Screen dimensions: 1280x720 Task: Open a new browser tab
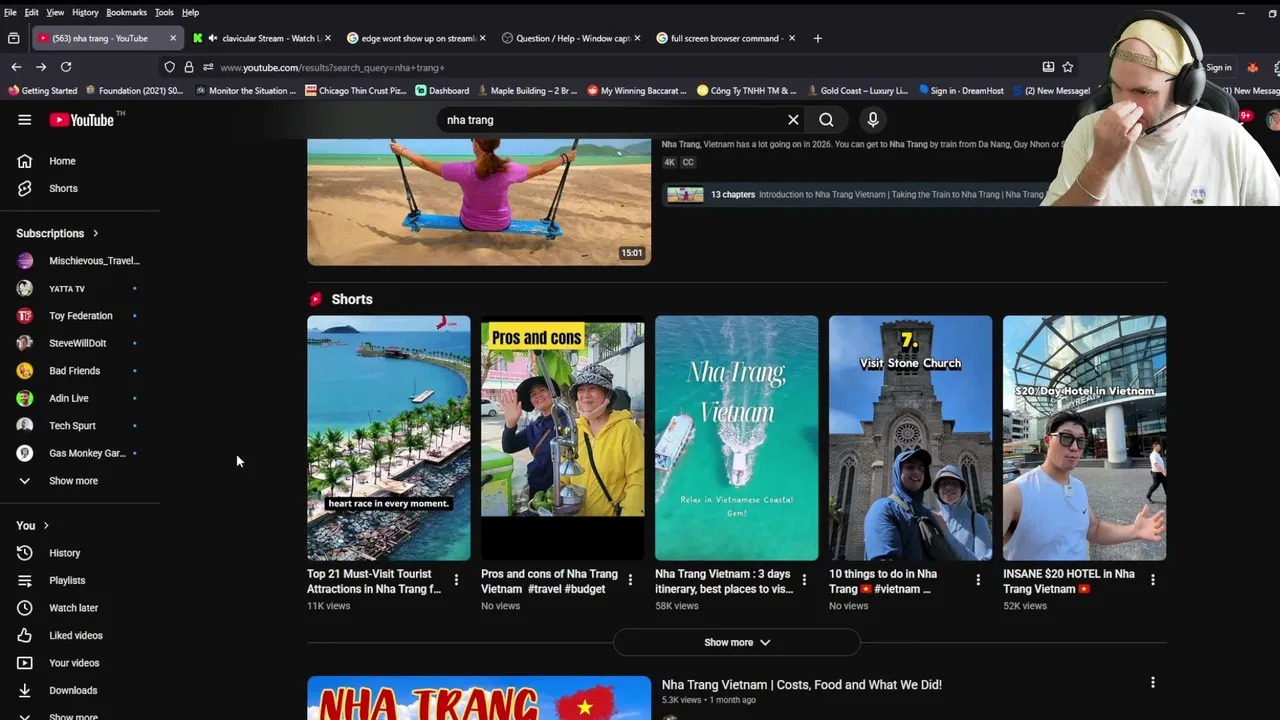click(x=817, y=38)
